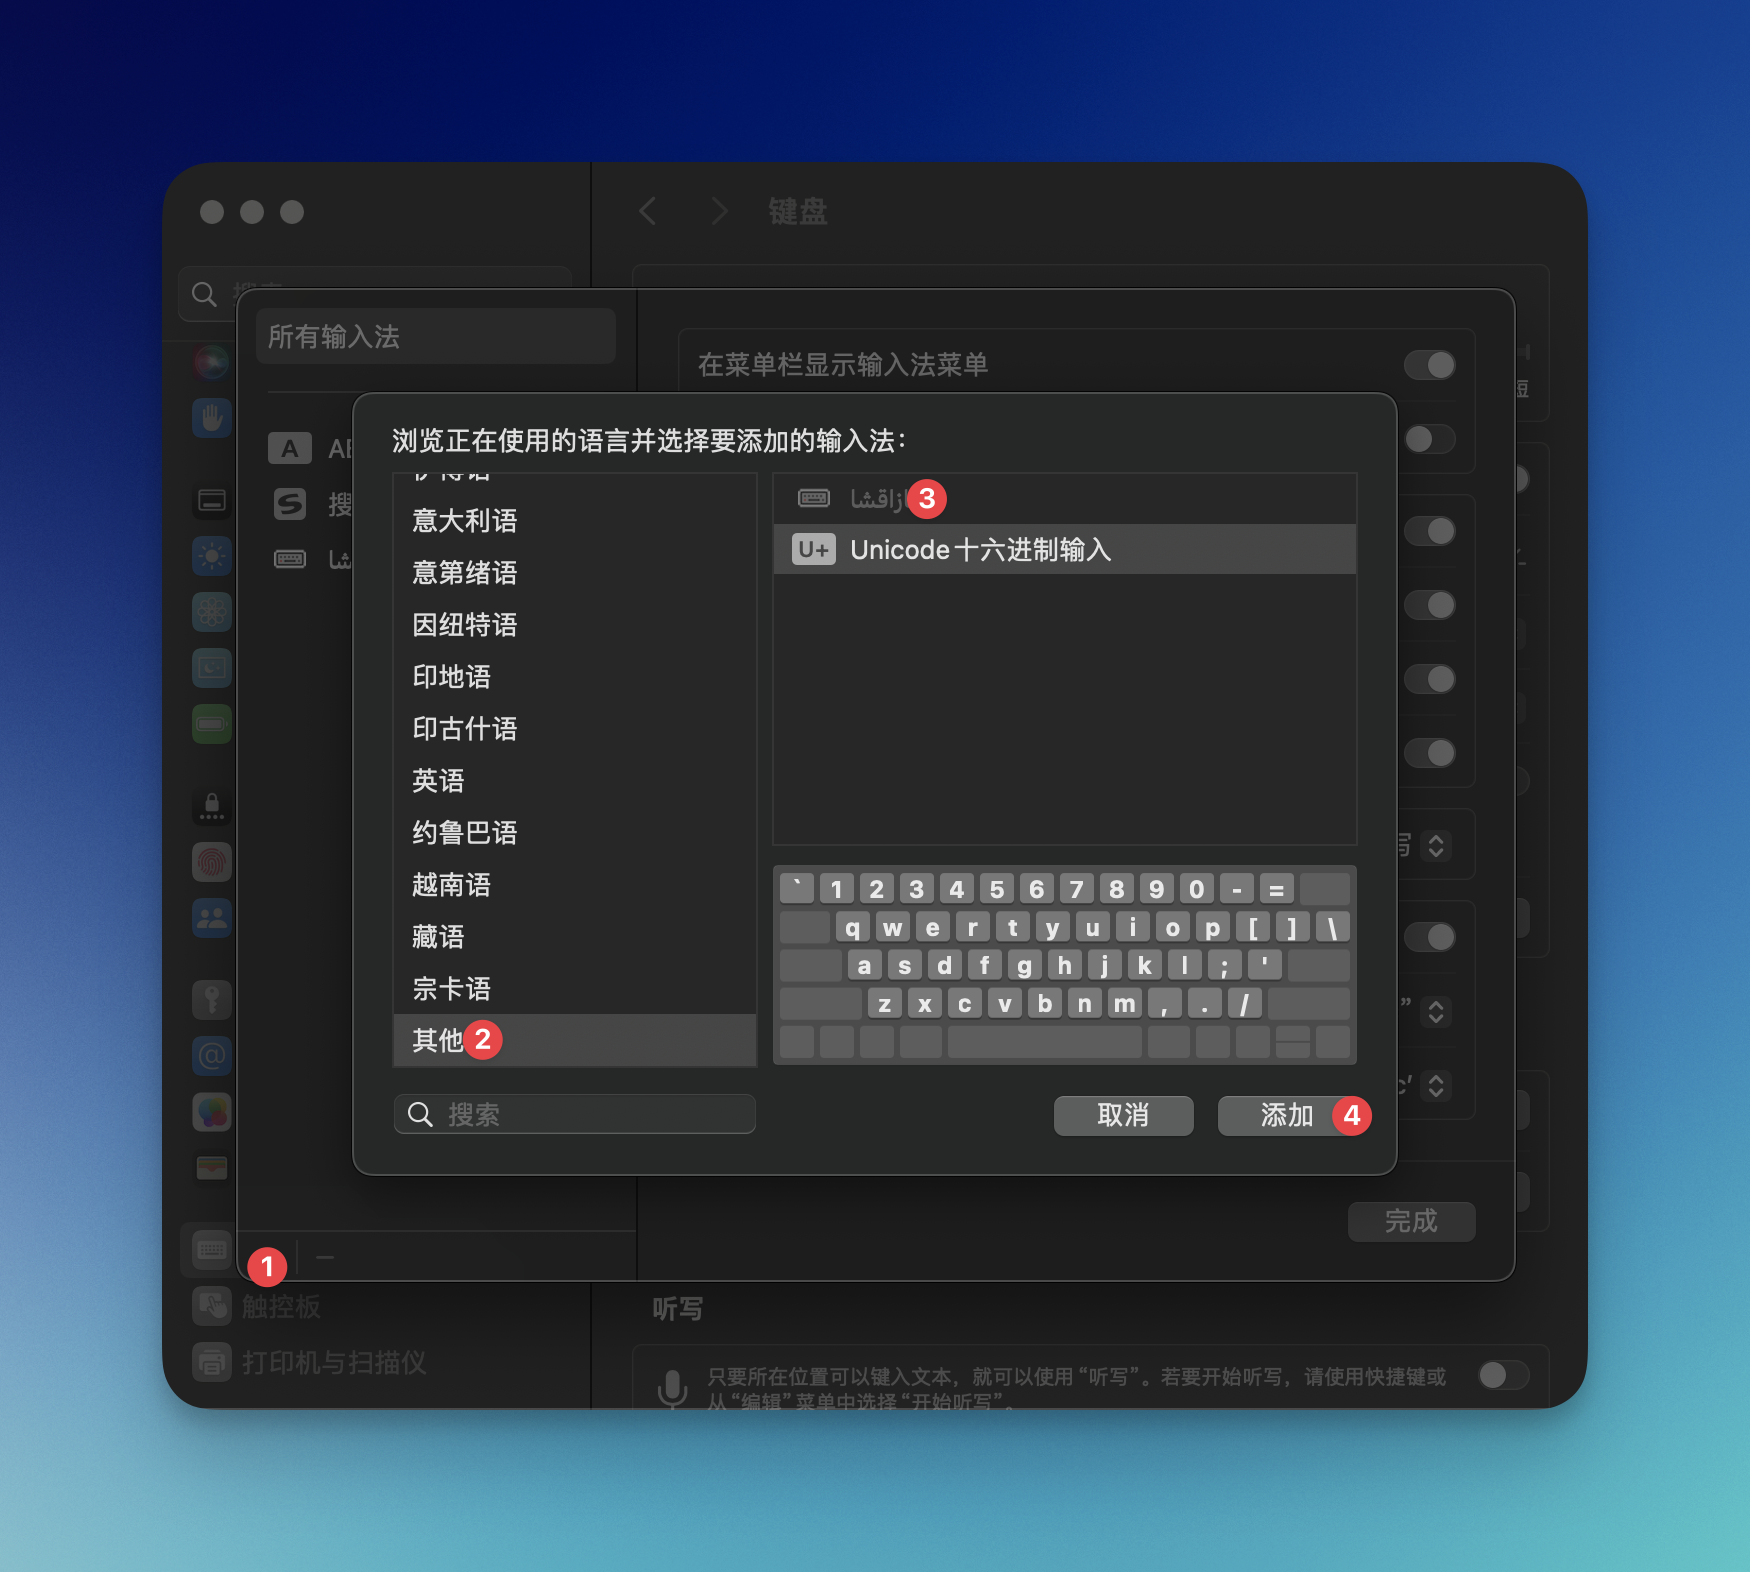Open the apostrophe style dropdown
1750x1572 pixels.
pyautogui.click(x=1437, y=1086)
